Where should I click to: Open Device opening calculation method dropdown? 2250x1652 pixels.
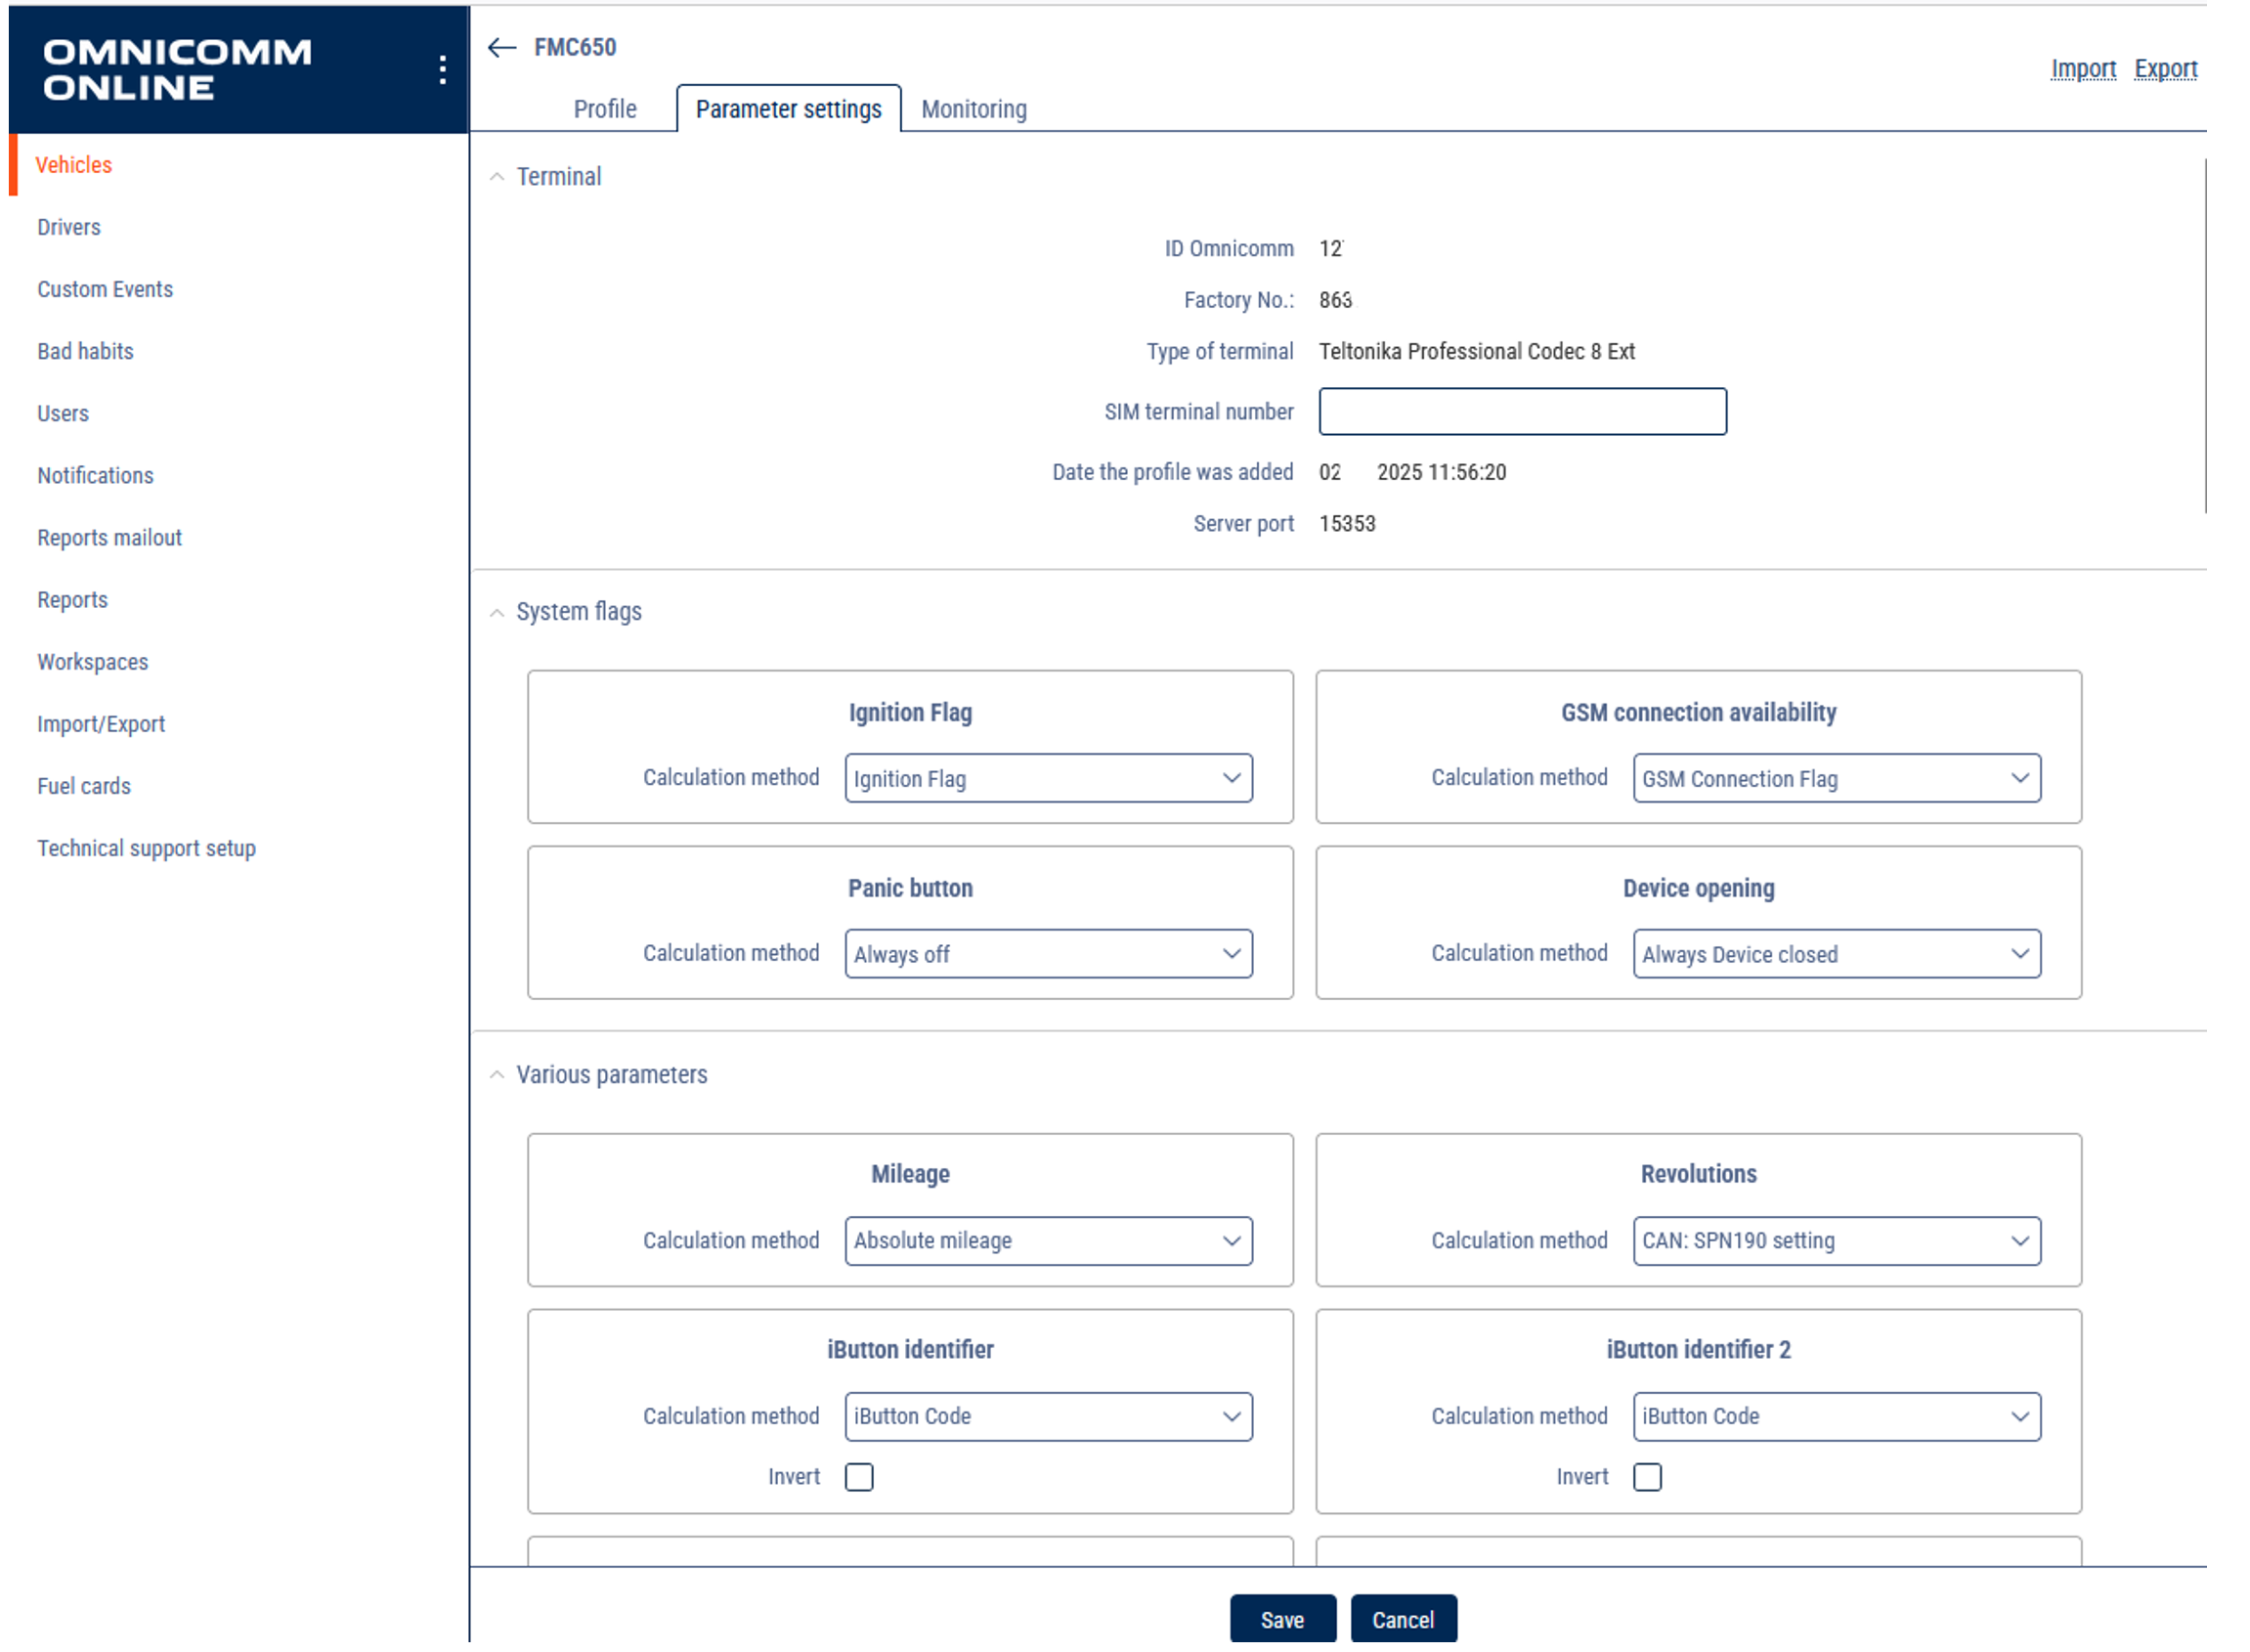pyautogui.click(x=1836, y=954)
